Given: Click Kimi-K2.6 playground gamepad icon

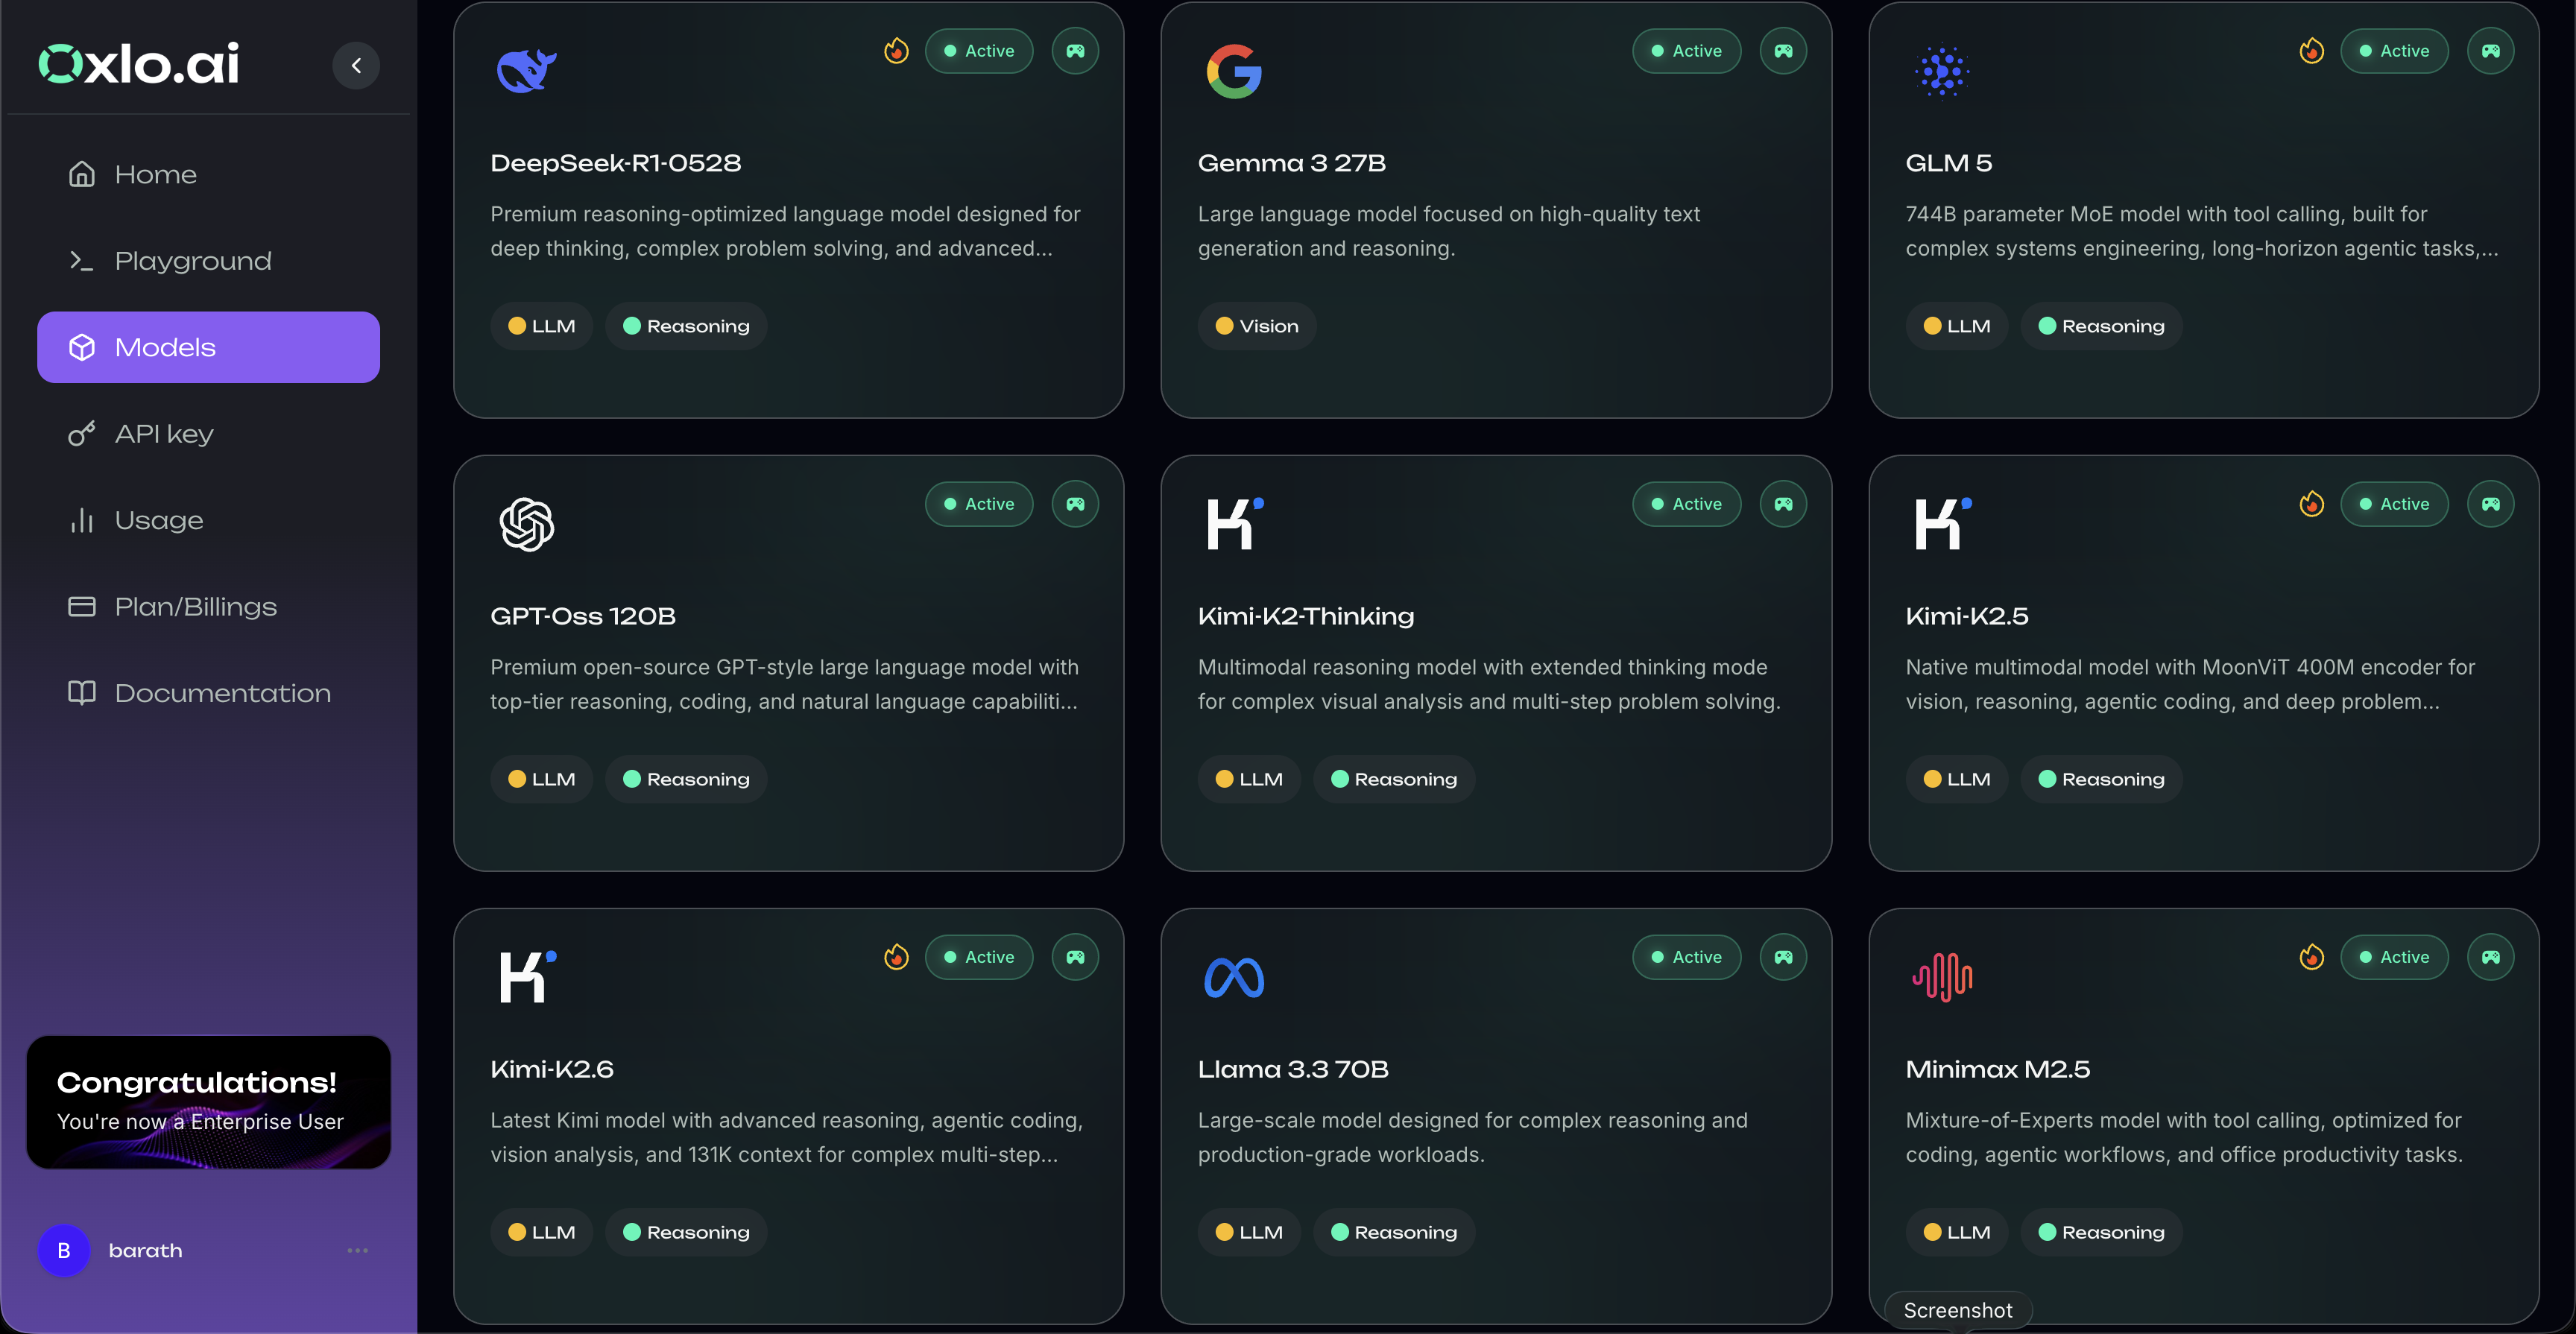Looking at the screenshot, I should pos(1076,957).
